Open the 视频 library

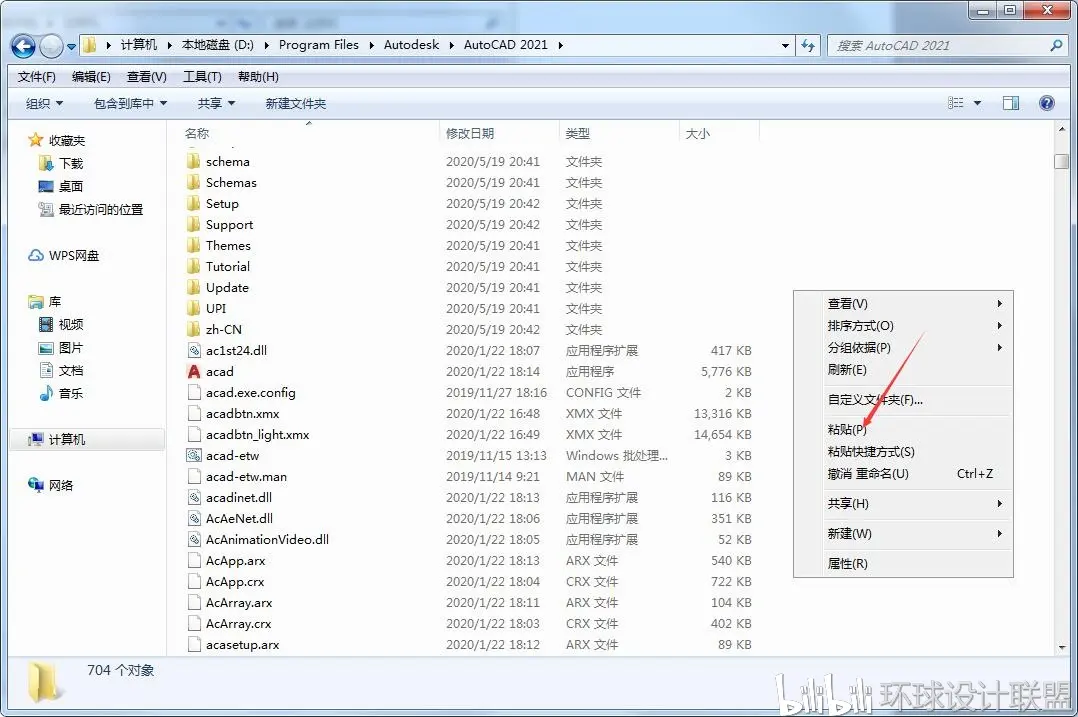pyautogui.click(x=70, y=324)
